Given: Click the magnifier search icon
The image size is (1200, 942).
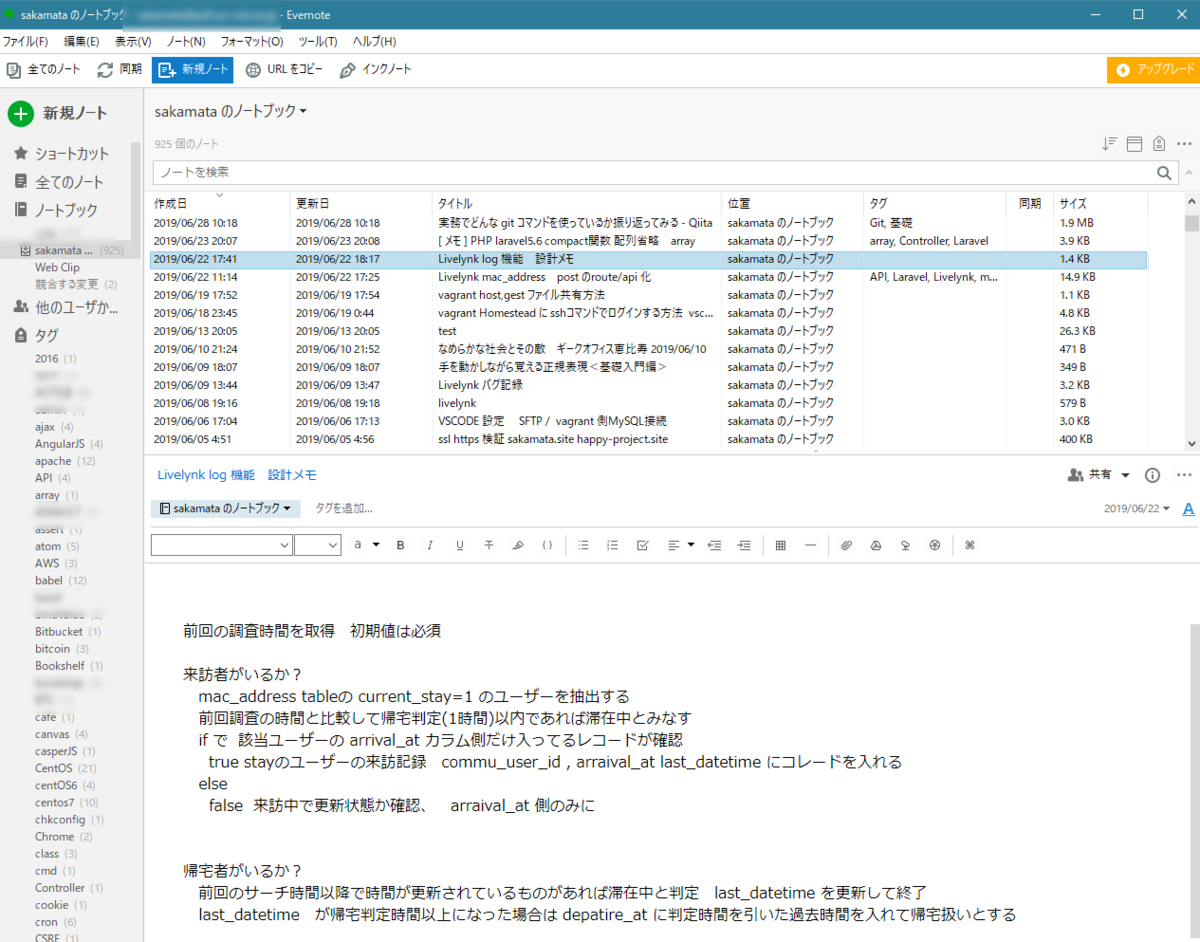Looking at the screenshot, I should 1165,172.
